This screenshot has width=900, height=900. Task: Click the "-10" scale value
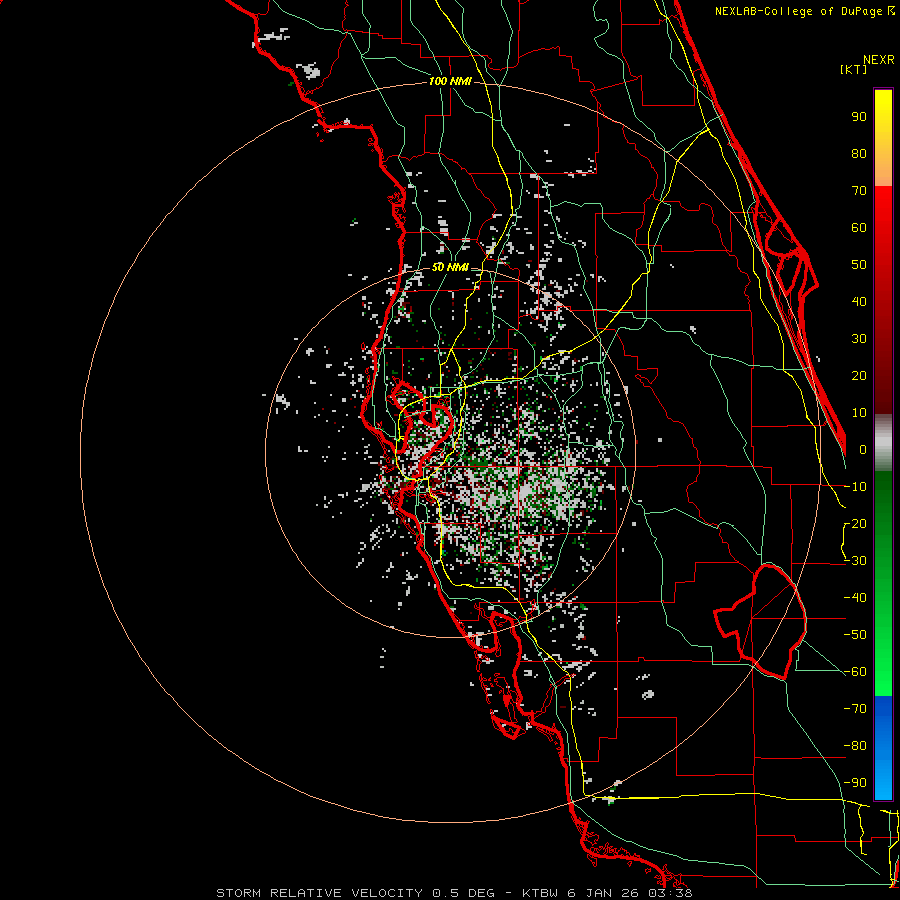[855, 487]
